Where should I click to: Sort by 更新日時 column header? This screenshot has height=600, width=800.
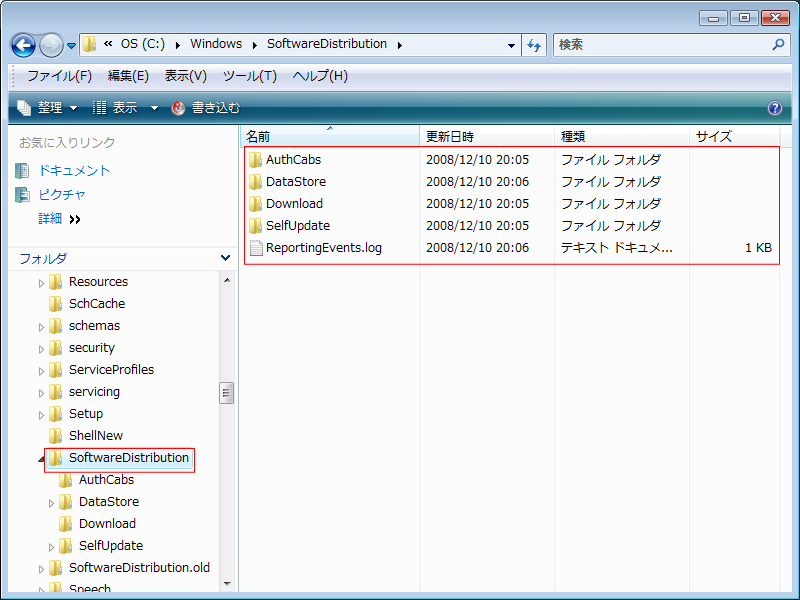[x=487, y=136]
